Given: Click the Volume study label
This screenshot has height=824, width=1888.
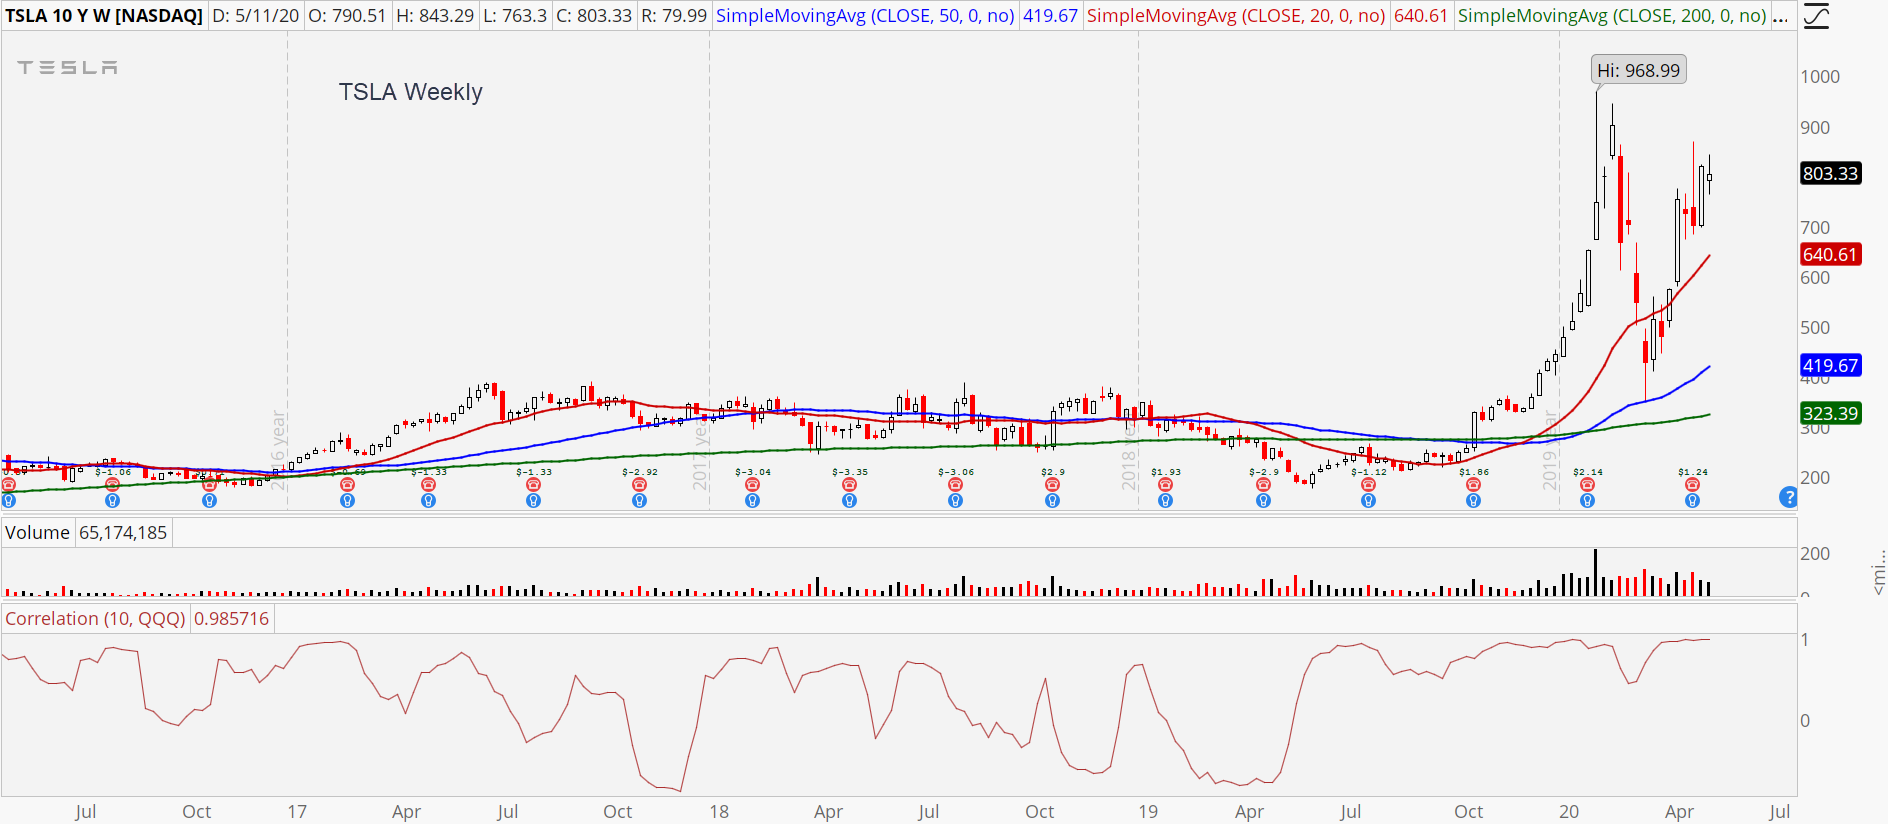Looking at the screenshot, I should [37, 533].
